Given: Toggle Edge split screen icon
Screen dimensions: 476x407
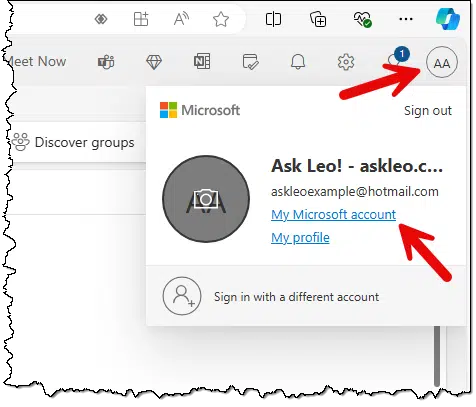Looking at the screenshot, I should point(273,19).
